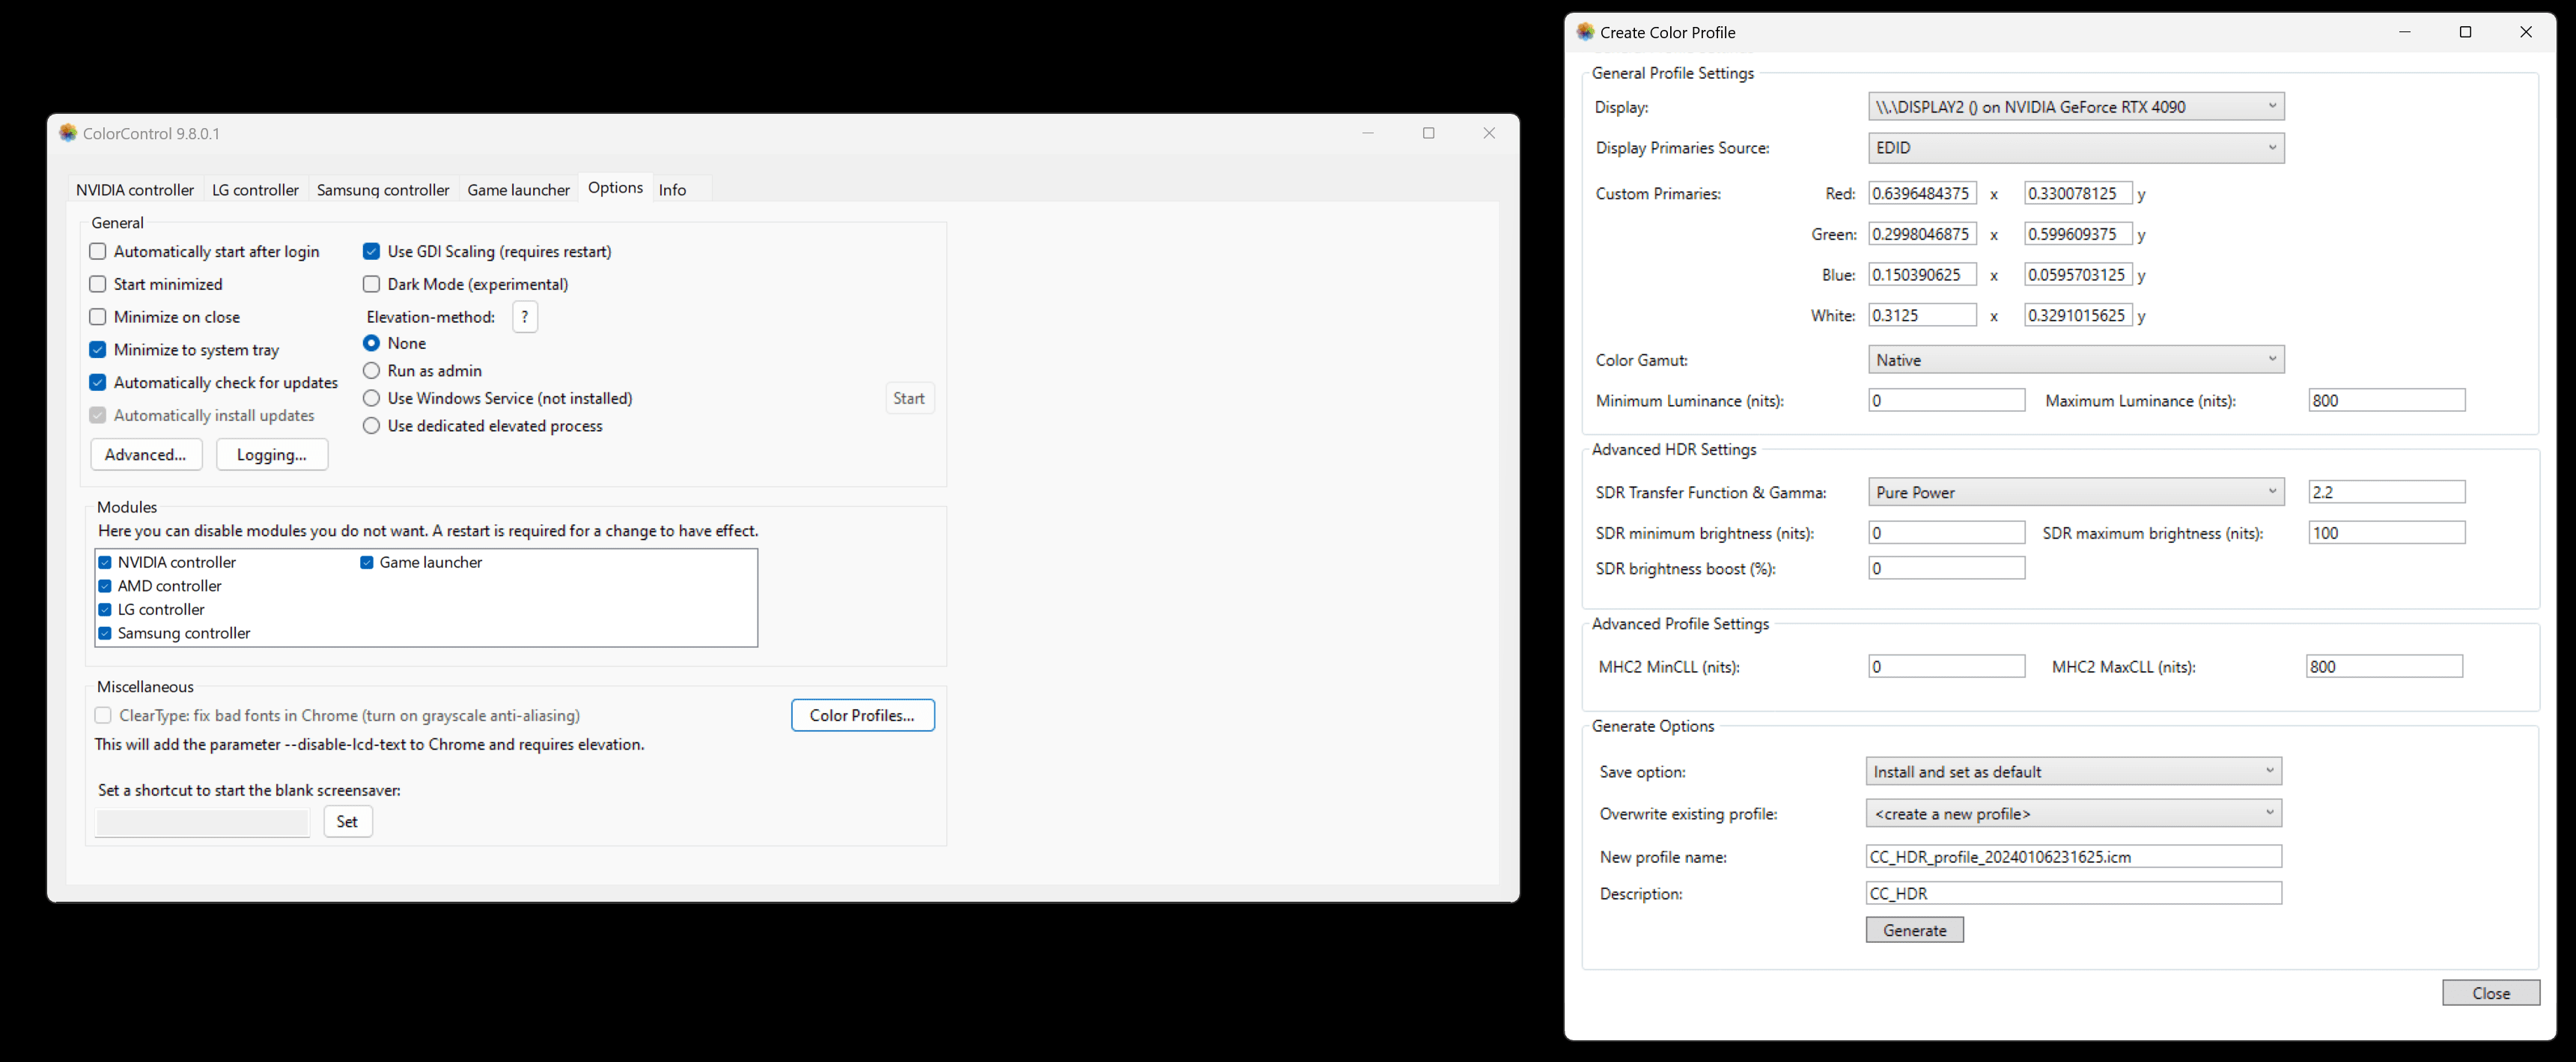
Task: Click the ColorControl app icon in title bar
Action: coord(68,133)
